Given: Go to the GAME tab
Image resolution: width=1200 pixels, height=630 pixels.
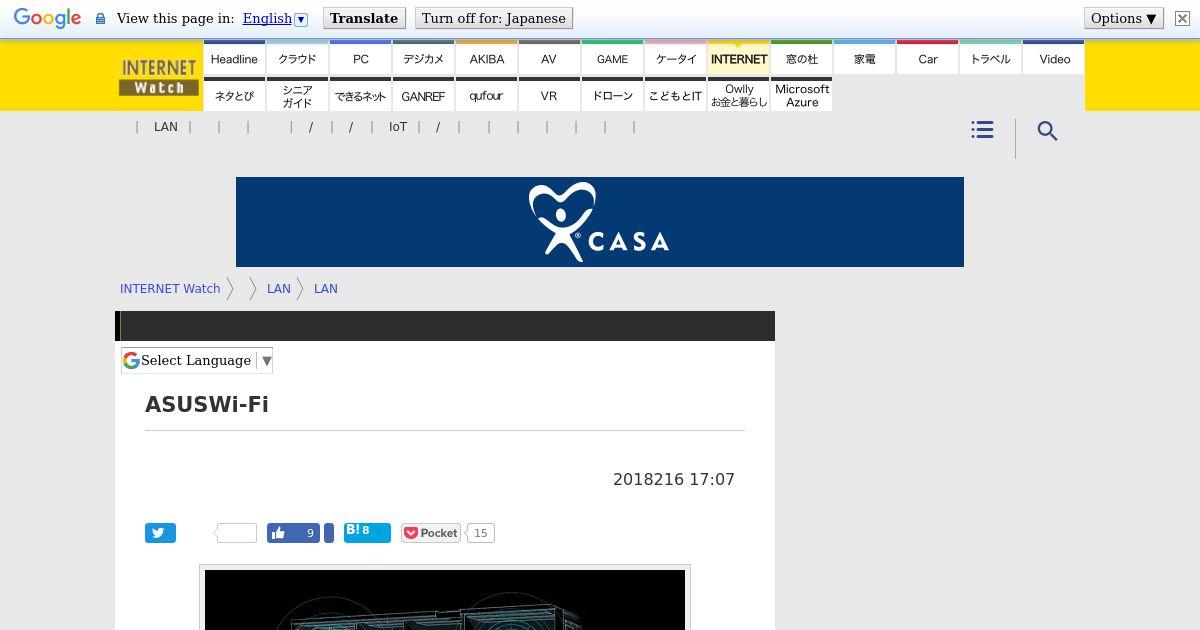Looking at the screenshot, I should (x=612, y=59).
